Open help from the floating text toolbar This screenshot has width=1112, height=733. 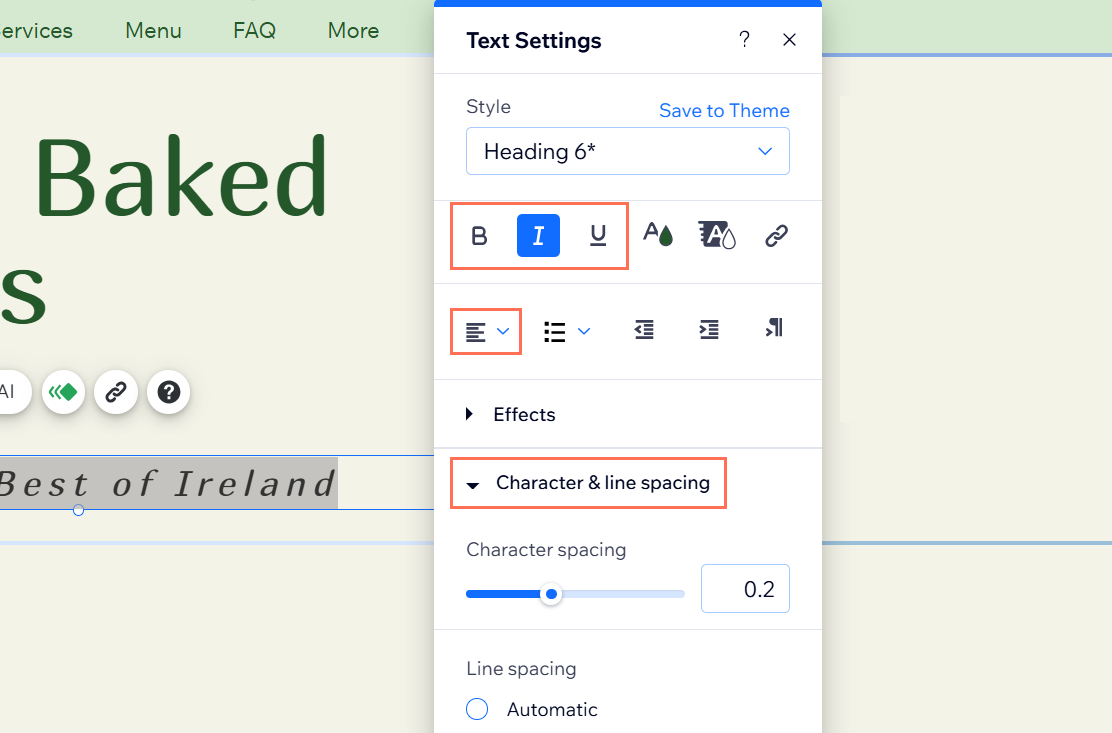click(168, 392)
